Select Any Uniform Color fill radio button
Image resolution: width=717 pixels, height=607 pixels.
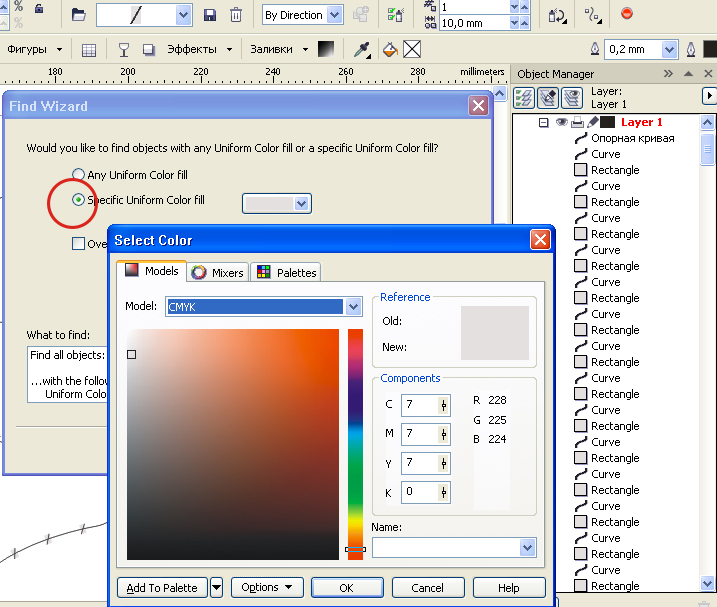coord(78,174)
